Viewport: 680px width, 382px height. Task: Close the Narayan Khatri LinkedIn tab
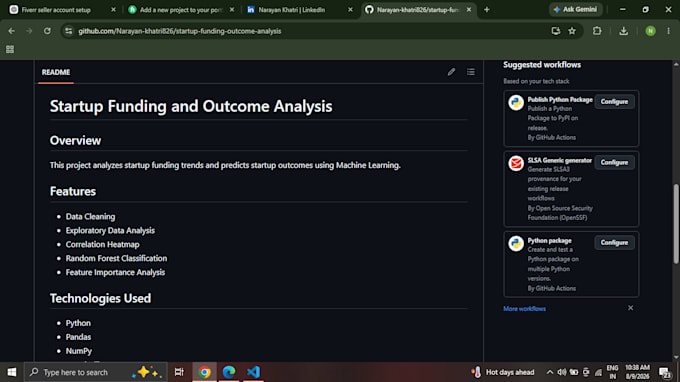coord(350,10)
